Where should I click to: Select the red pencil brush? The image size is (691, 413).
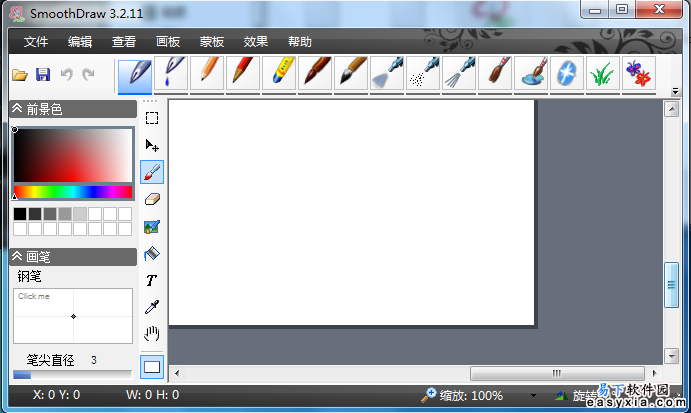point(243,74)
